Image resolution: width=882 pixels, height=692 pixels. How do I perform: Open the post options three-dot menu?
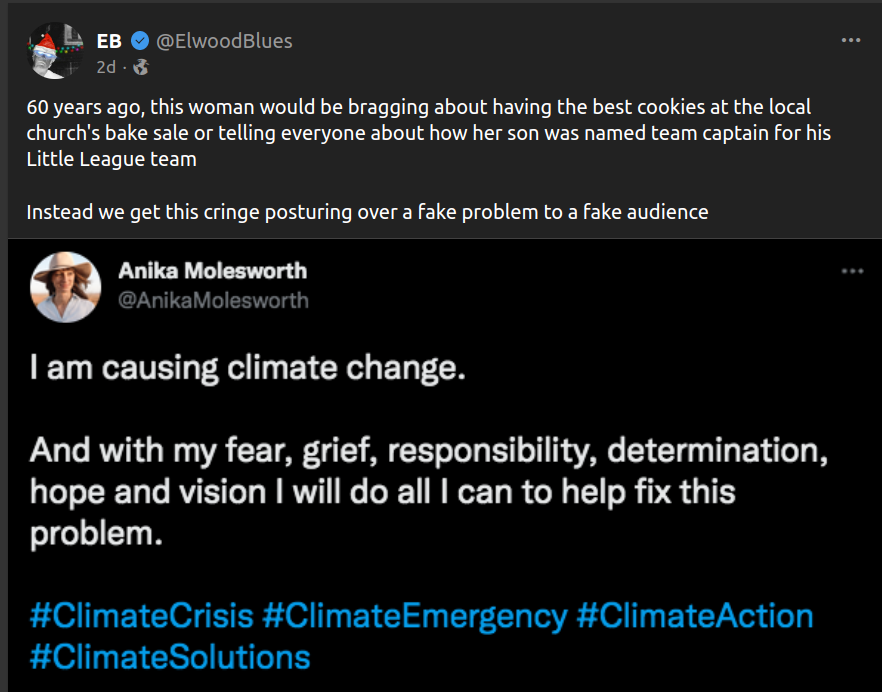pyautogui.click(x=851, y=41)
